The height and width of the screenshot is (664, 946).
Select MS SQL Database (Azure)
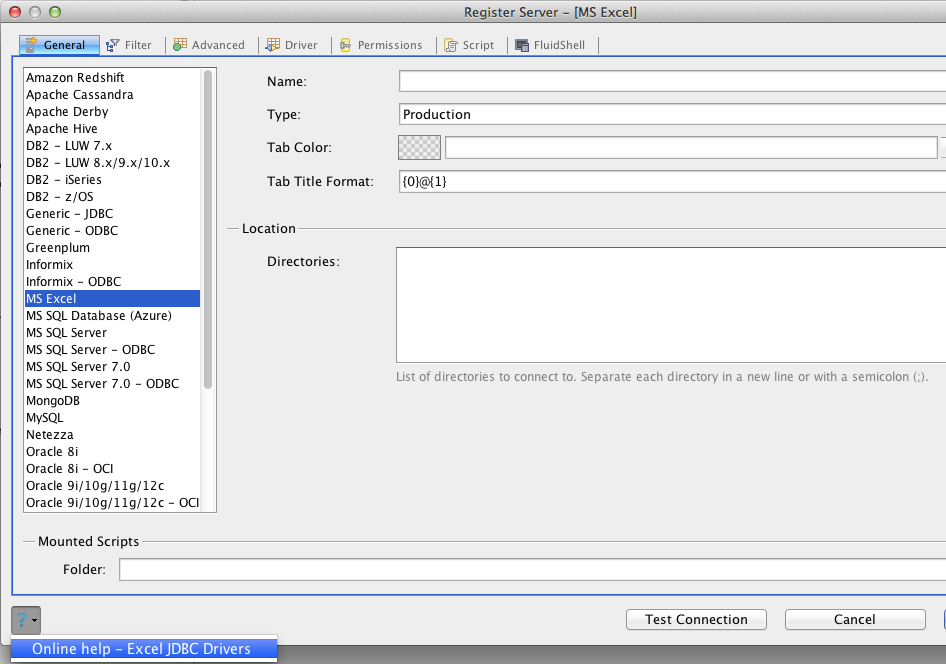pos(112,315)
